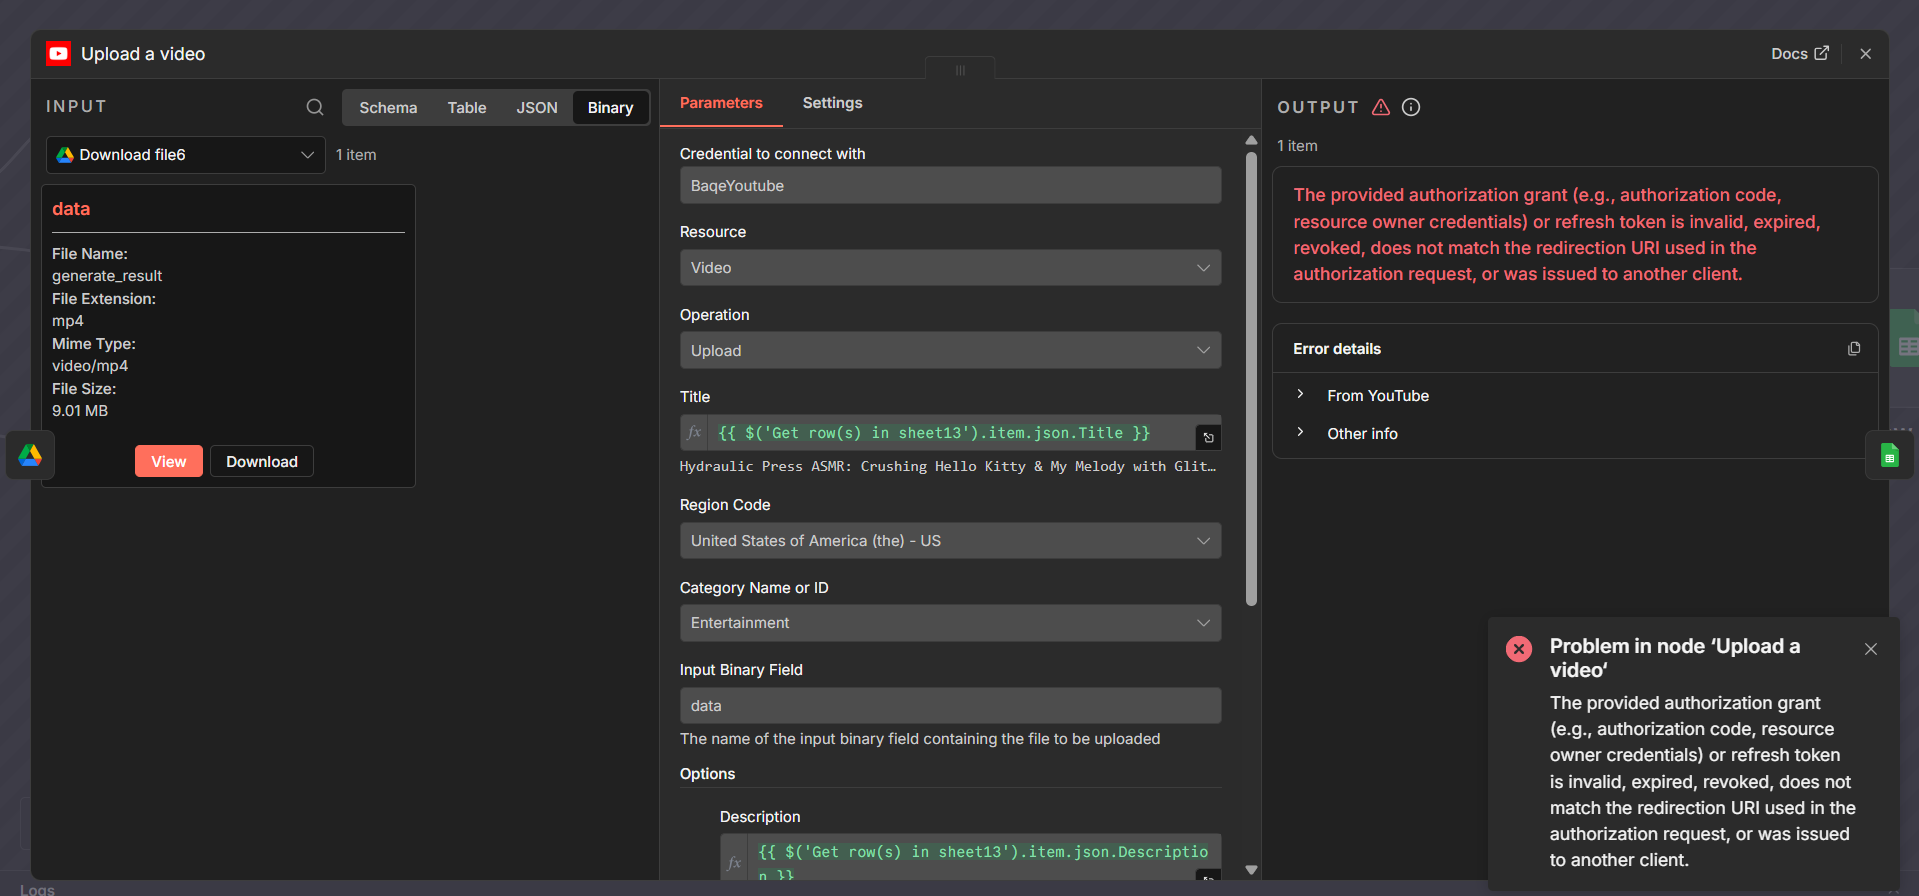1919x896 pixels.
Task: Open the Docs link
Action: 1798,54
